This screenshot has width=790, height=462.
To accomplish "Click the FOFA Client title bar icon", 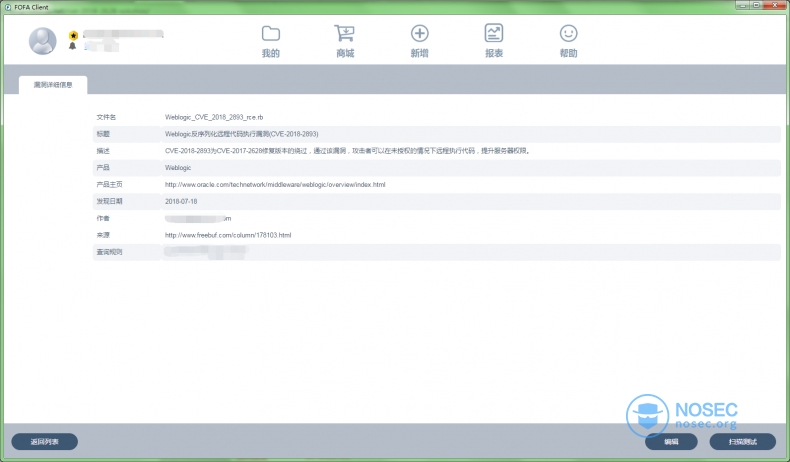I will 8,7.
